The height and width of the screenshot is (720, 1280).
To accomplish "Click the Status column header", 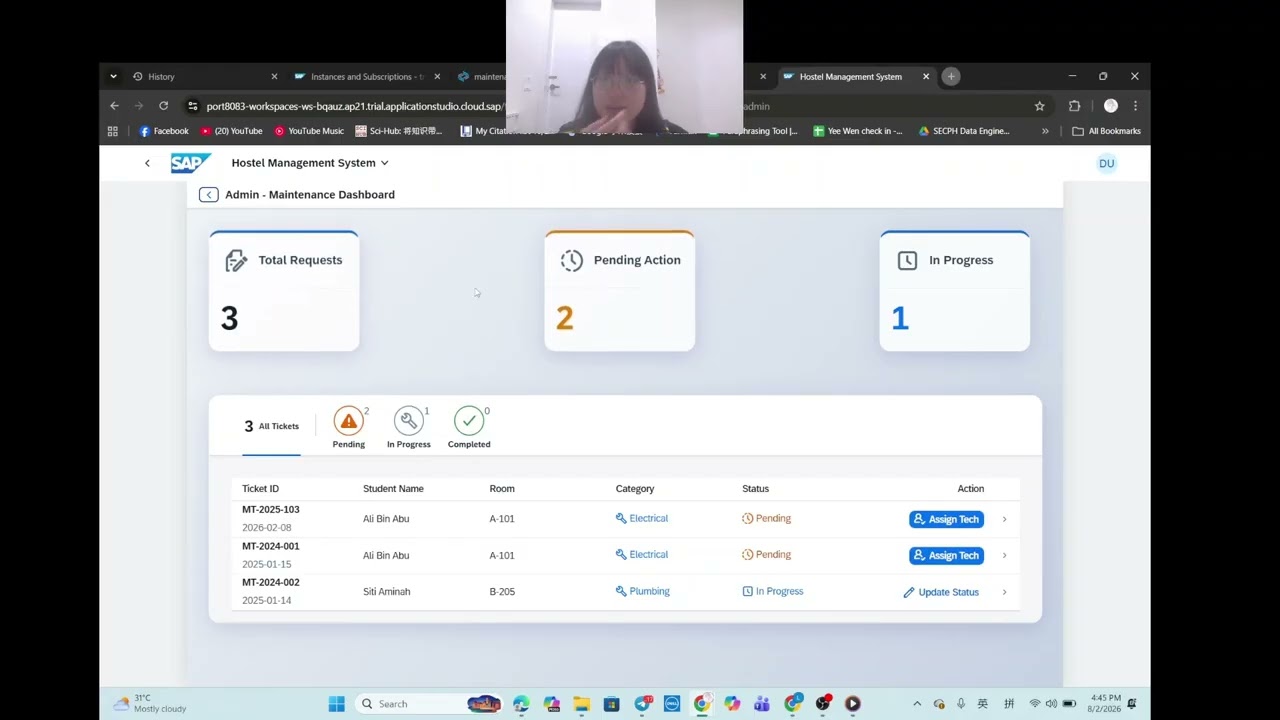I will [x=755, y=489].
